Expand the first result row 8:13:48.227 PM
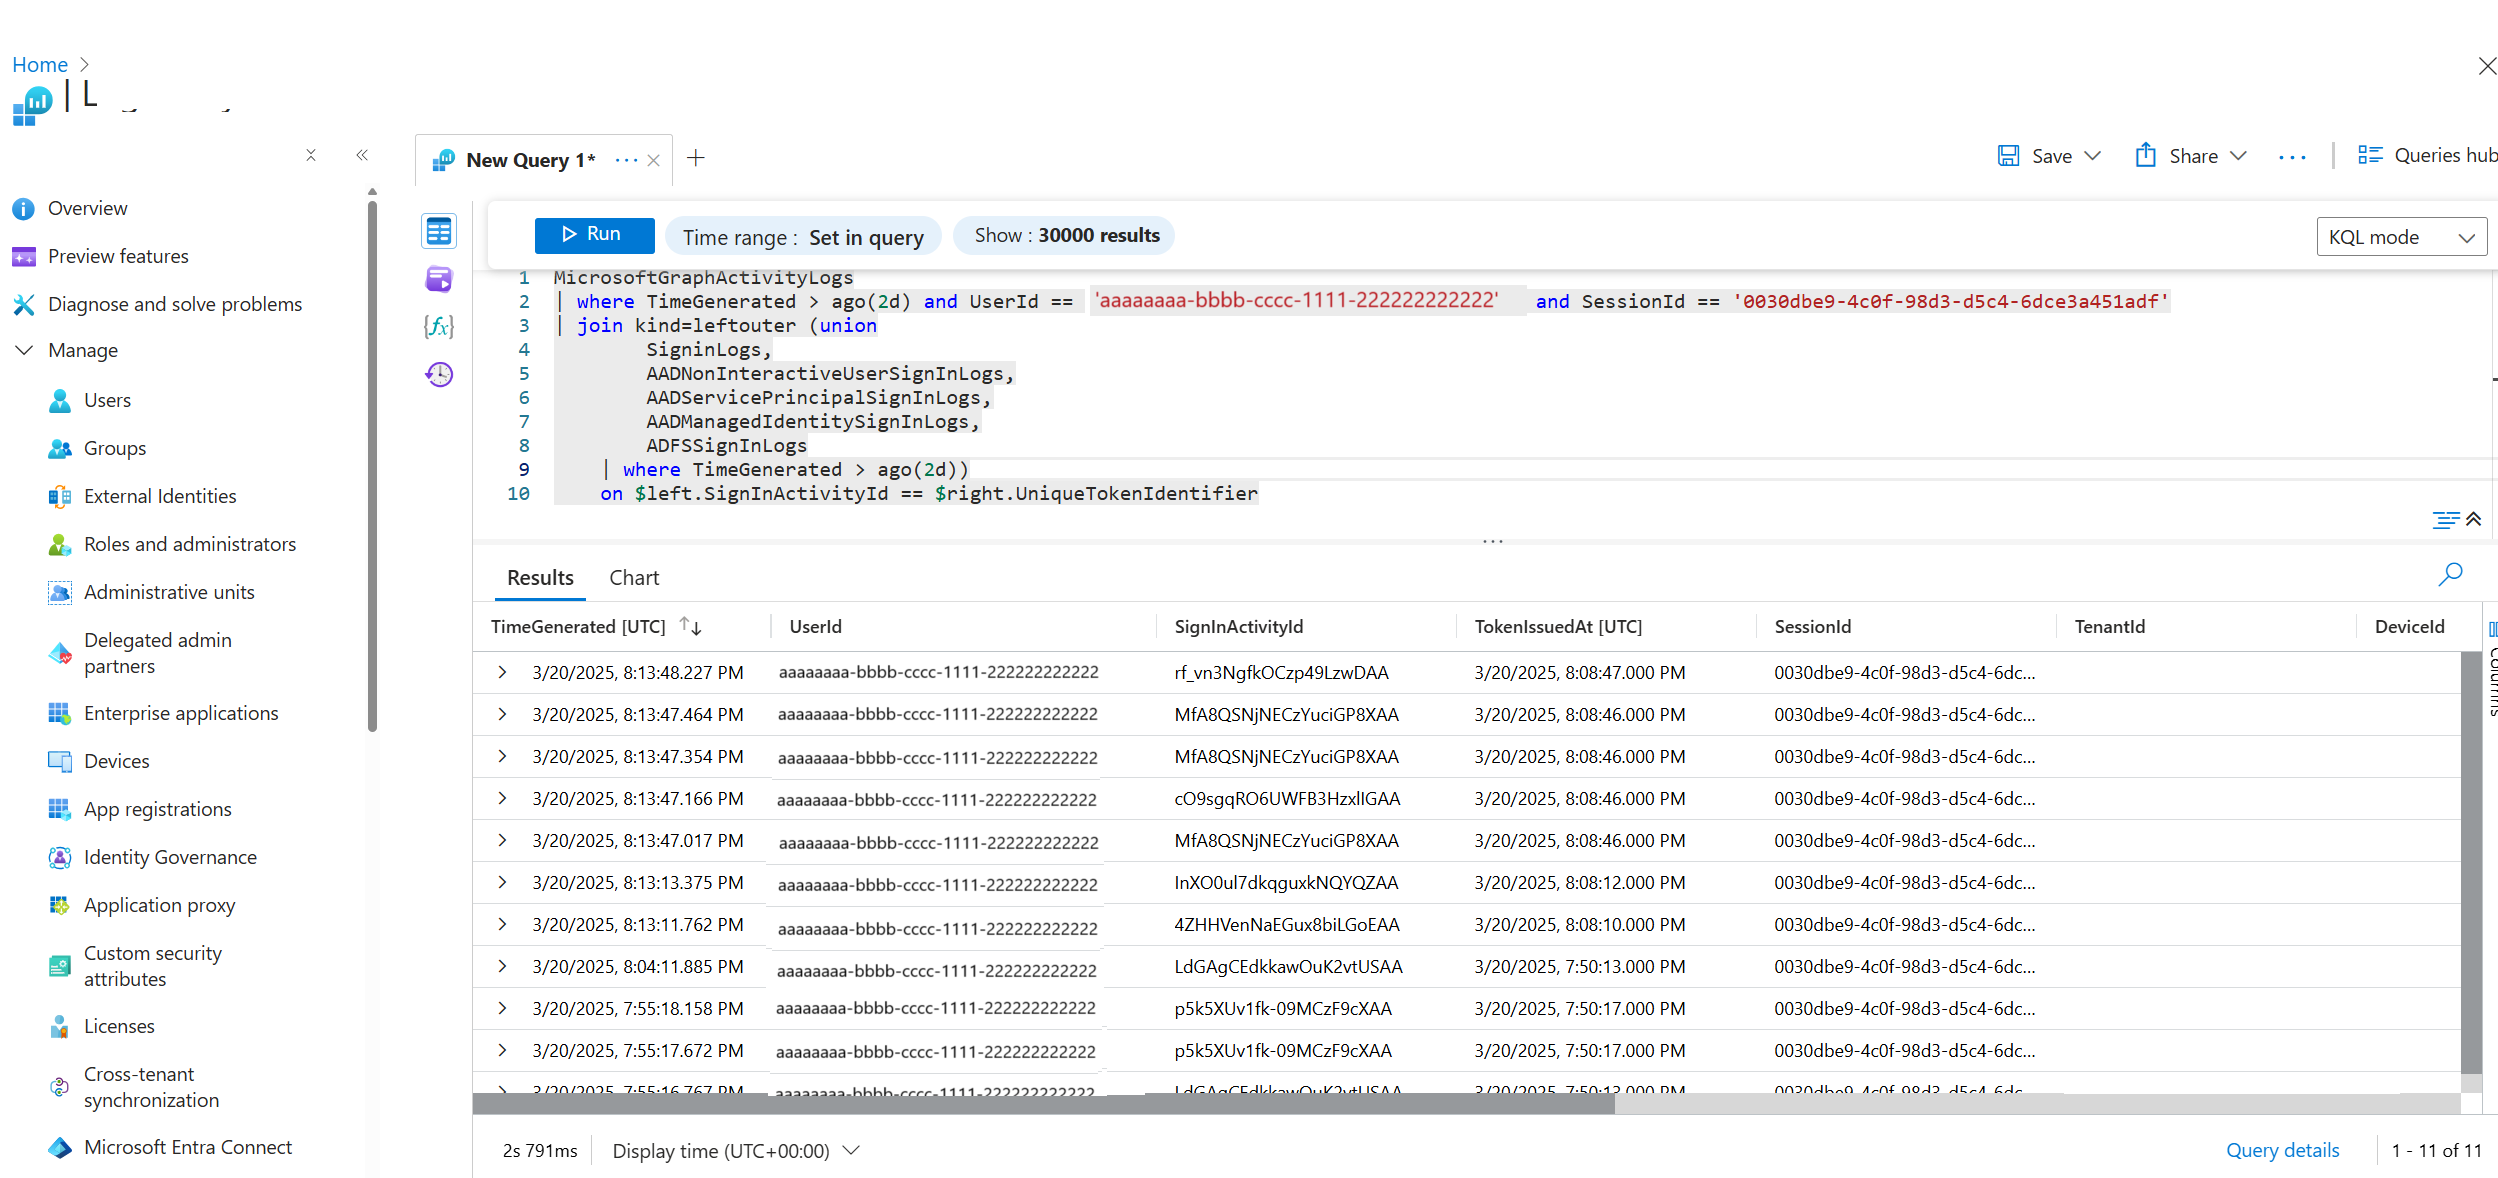This screenshot has height=1178, width=2498. point(502,672)
